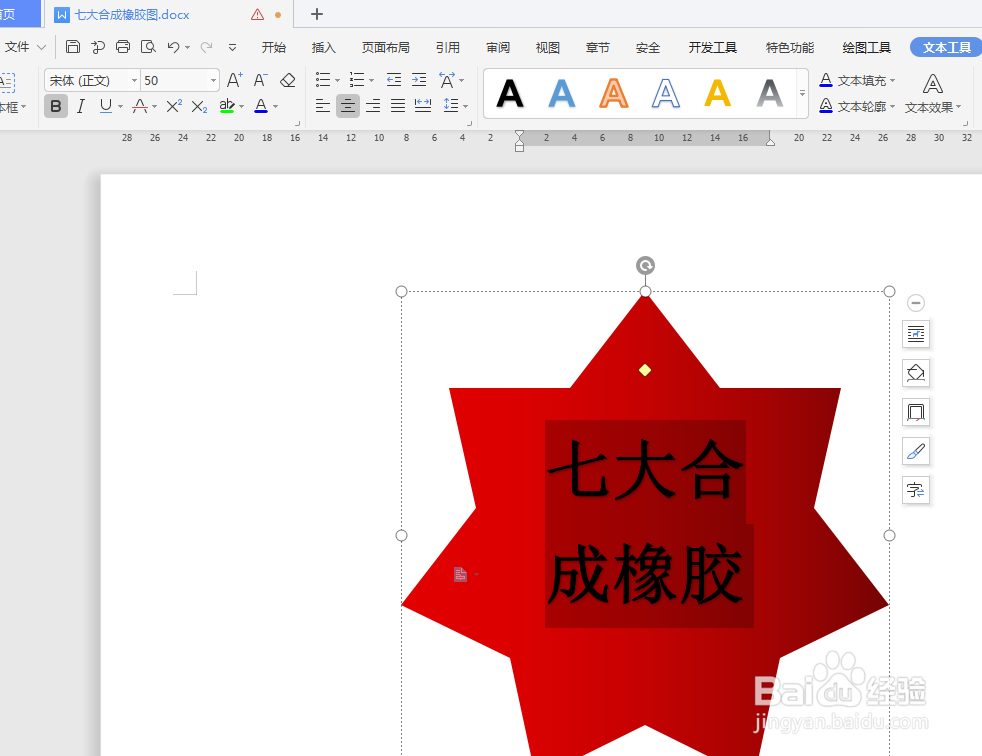Select the black text effect style preset

tap(510, 94)
